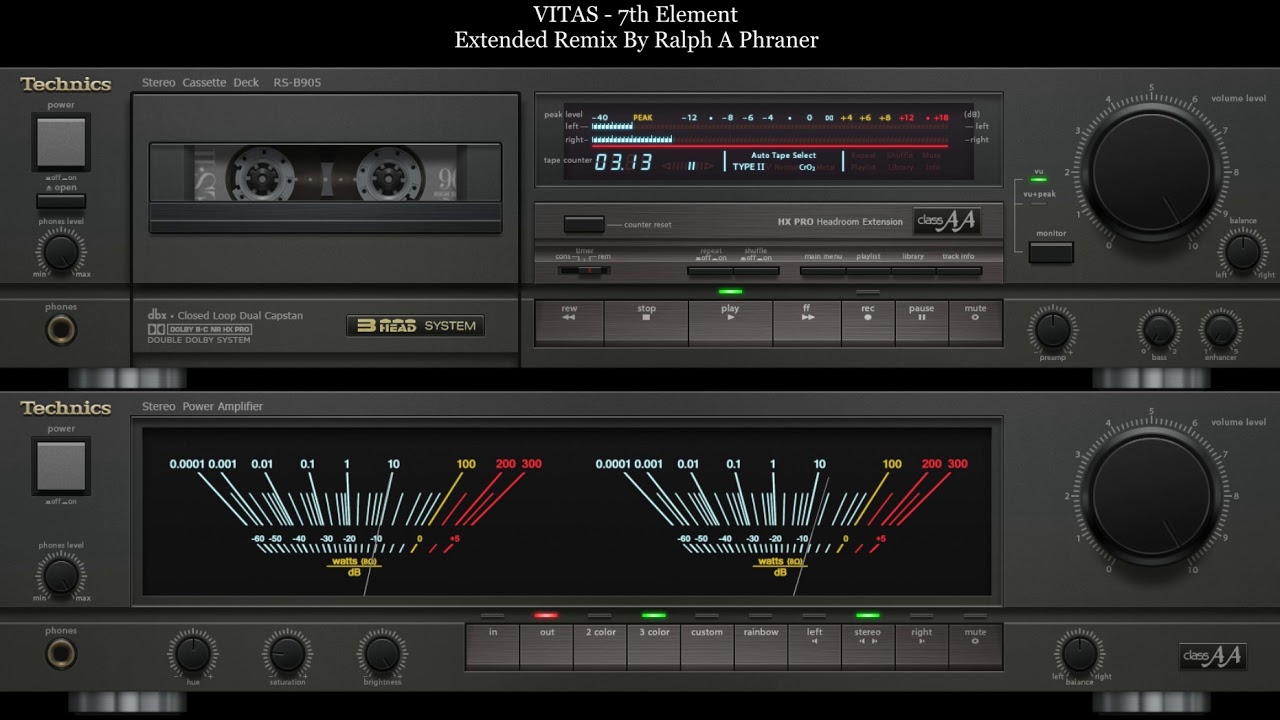Select the 'in' meter source button

click(493, 646)
